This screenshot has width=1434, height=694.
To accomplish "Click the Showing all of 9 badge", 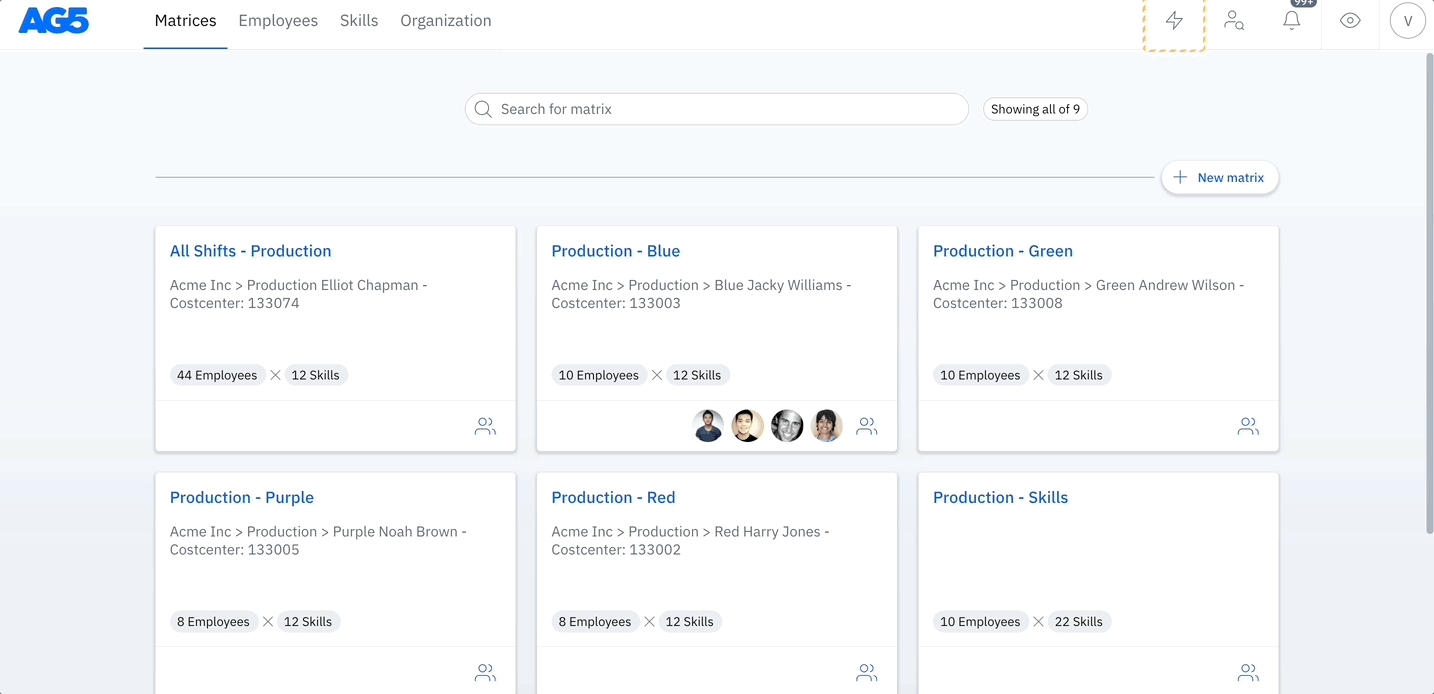I will 1035,109.
